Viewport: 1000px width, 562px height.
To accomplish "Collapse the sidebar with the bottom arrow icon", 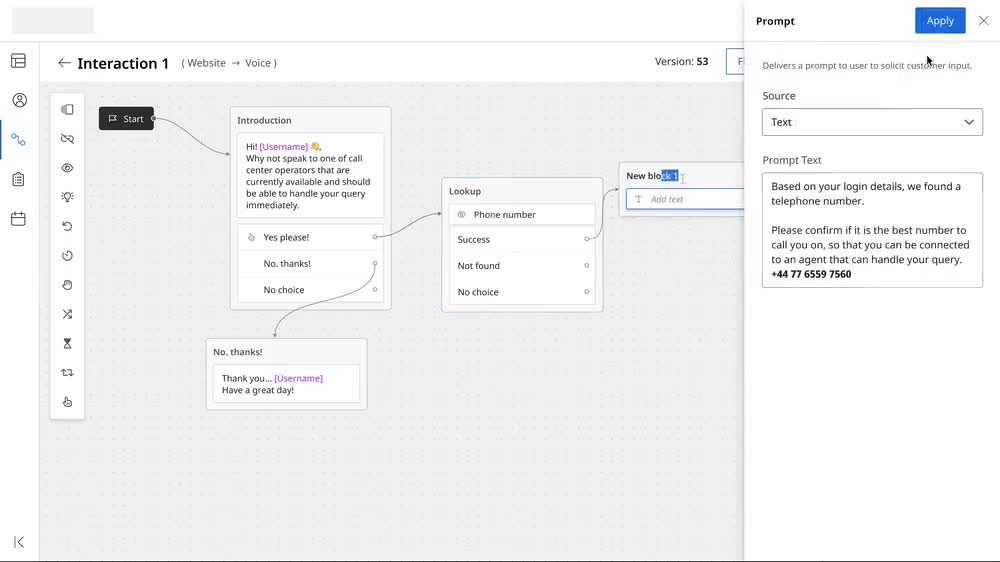I will 19,542.
